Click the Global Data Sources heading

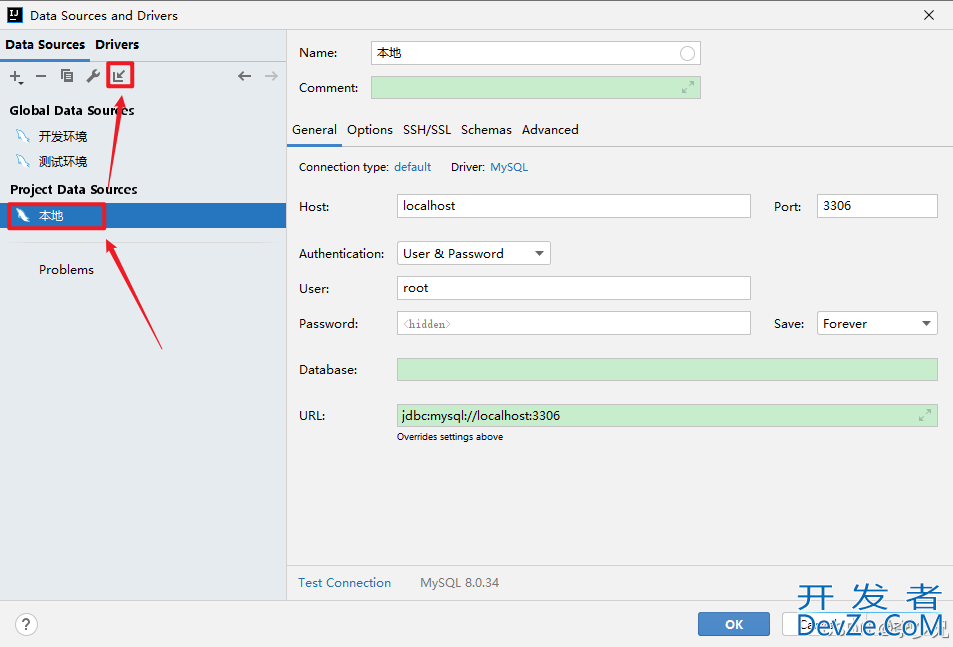(x=72, y=111)
